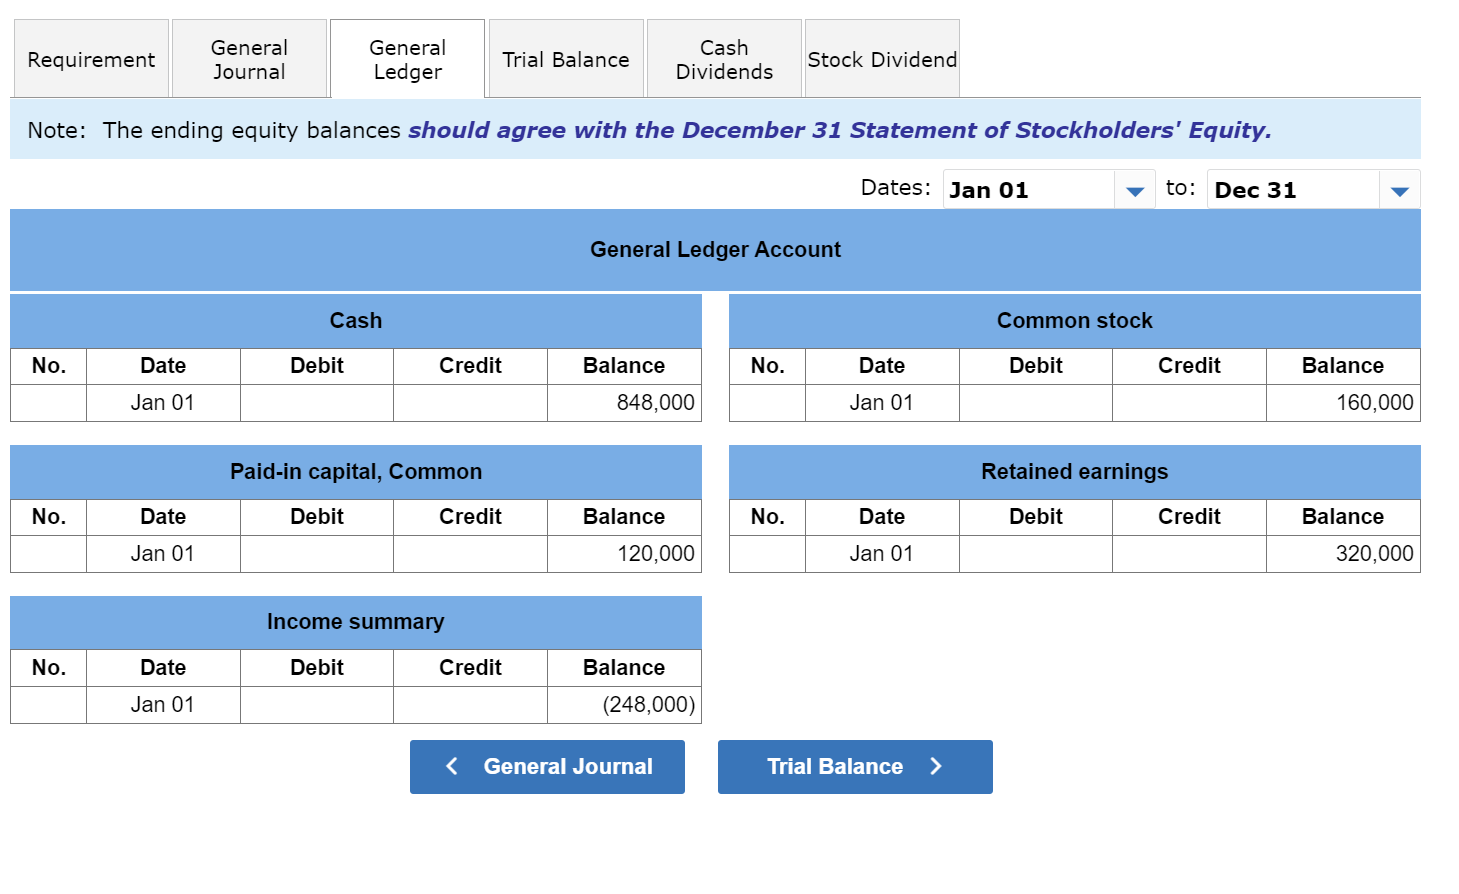Click the No. cell in the Retained earnings row
1459x894 pixels.
[767, 553]
